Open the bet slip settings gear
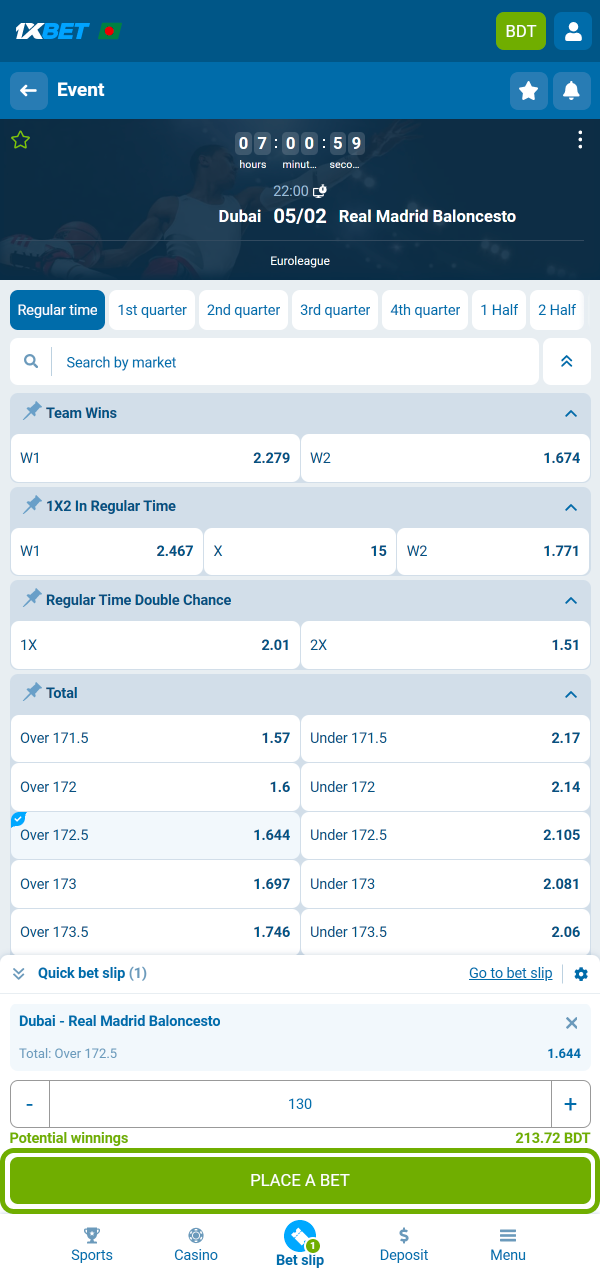 [581, 973]
